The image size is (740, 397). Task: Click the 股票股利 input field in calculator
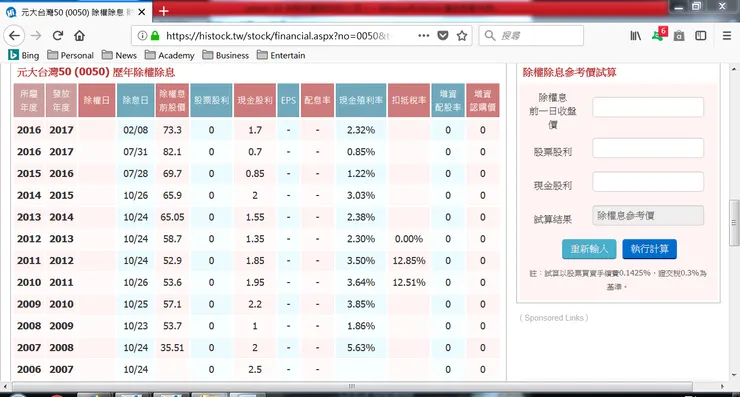pos(648,148)
